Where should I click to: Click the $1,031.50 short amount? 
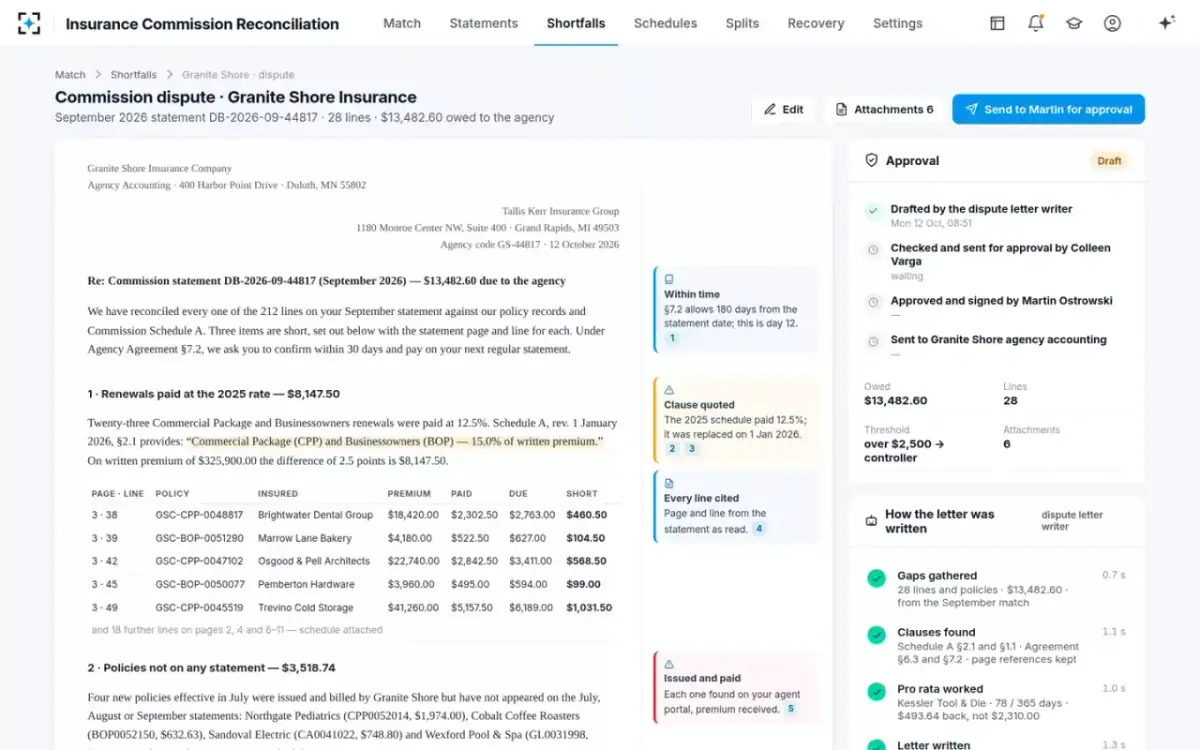(589, 607)
